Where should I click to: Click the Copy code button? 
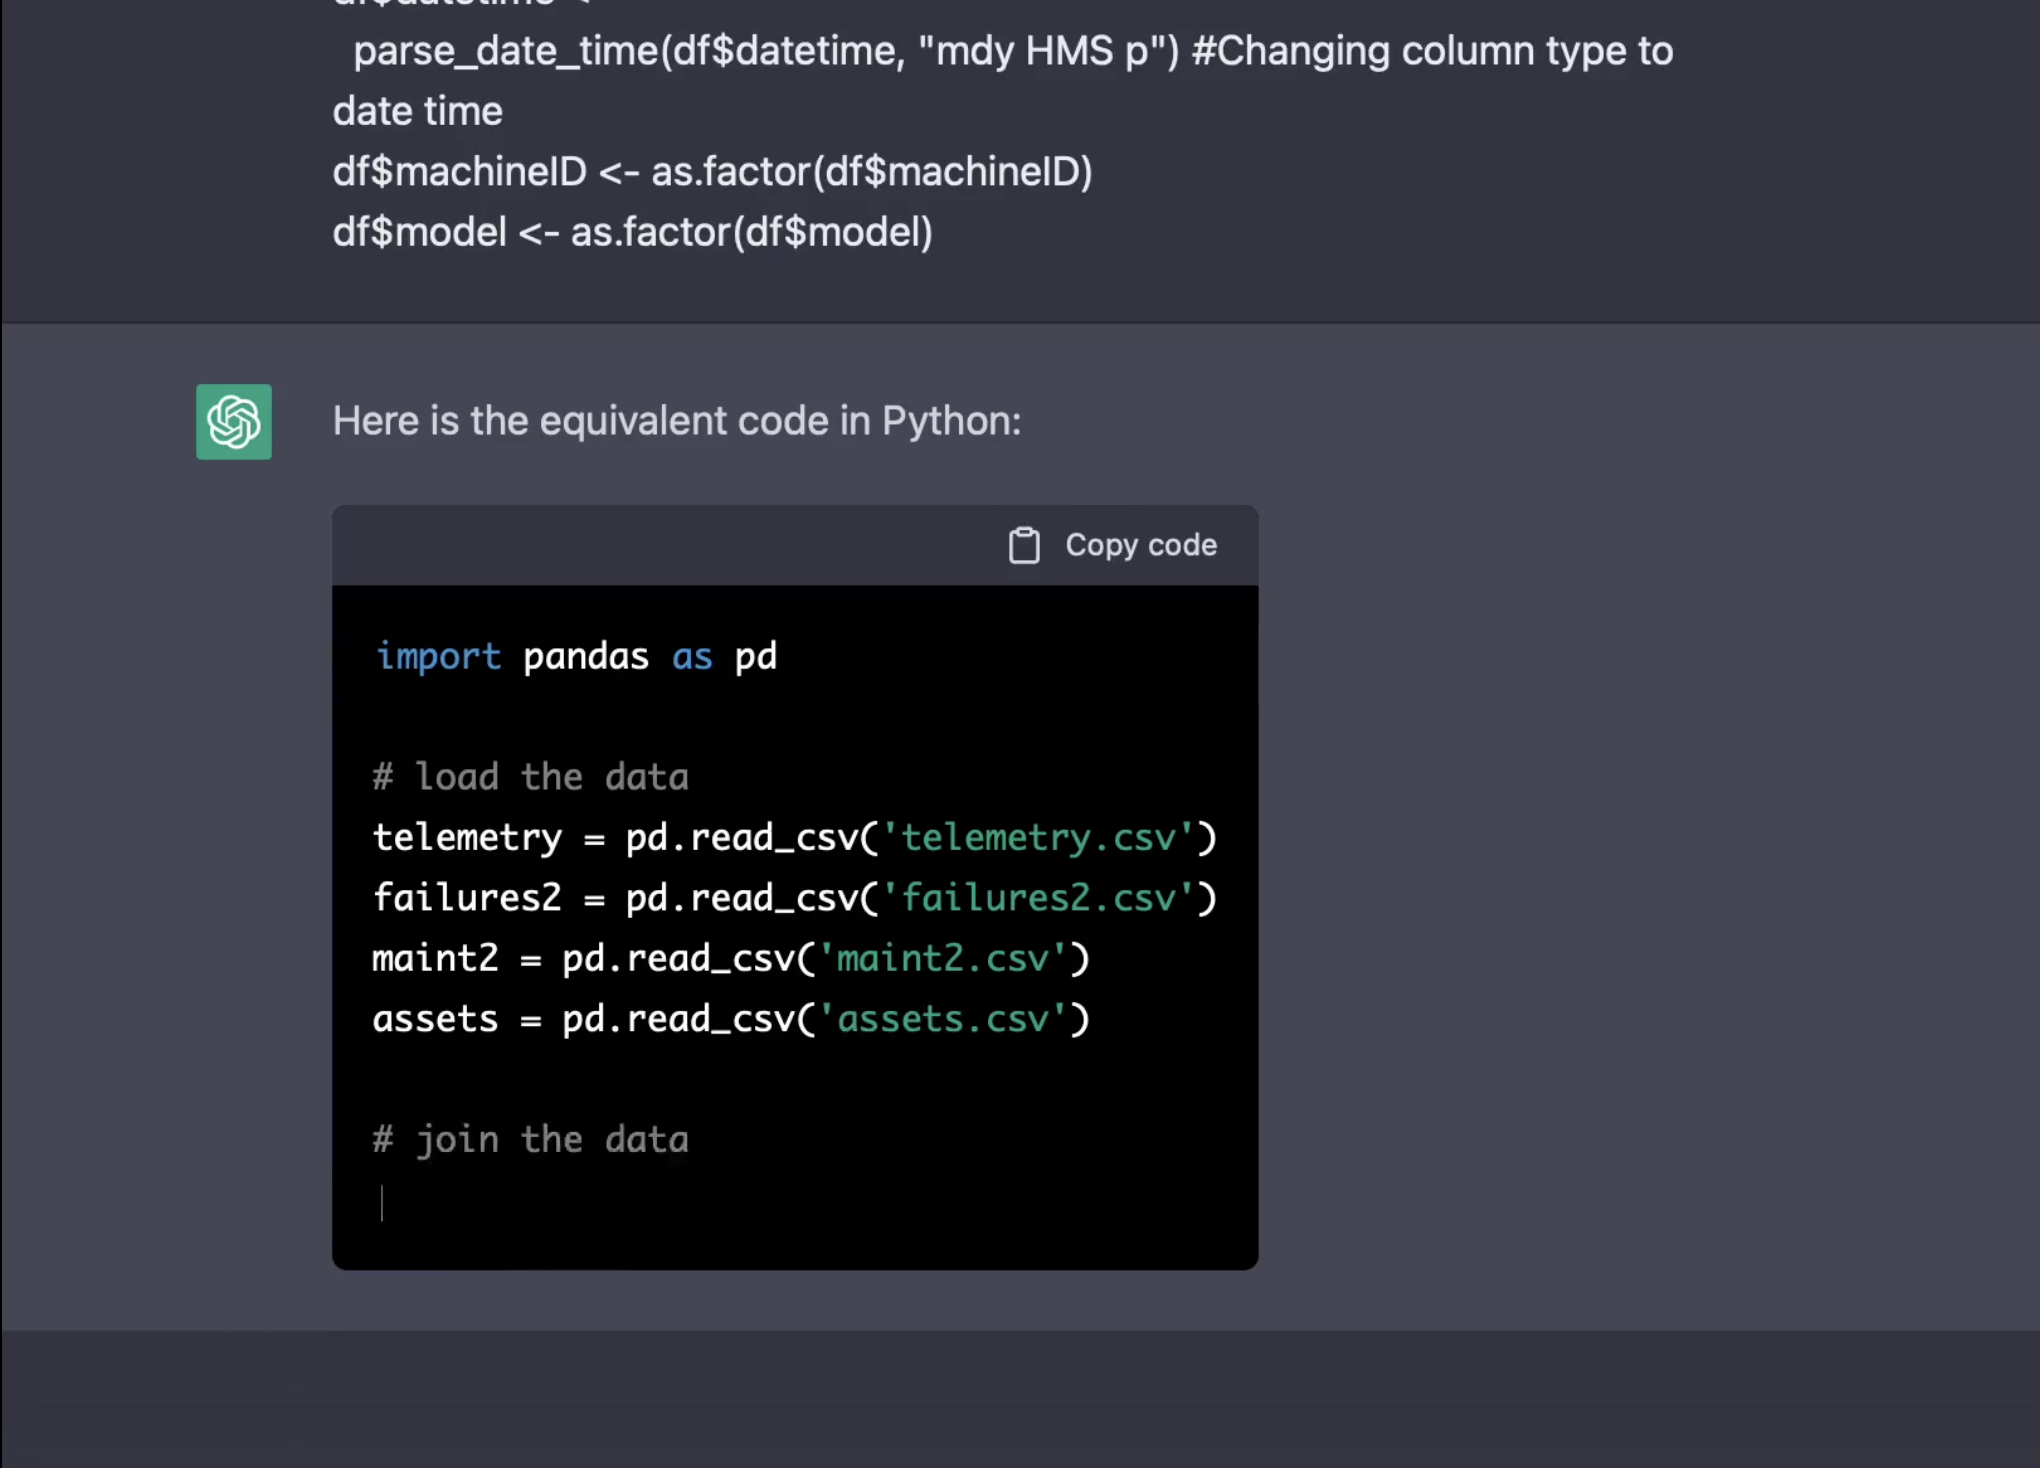(x=1112, y=545)
